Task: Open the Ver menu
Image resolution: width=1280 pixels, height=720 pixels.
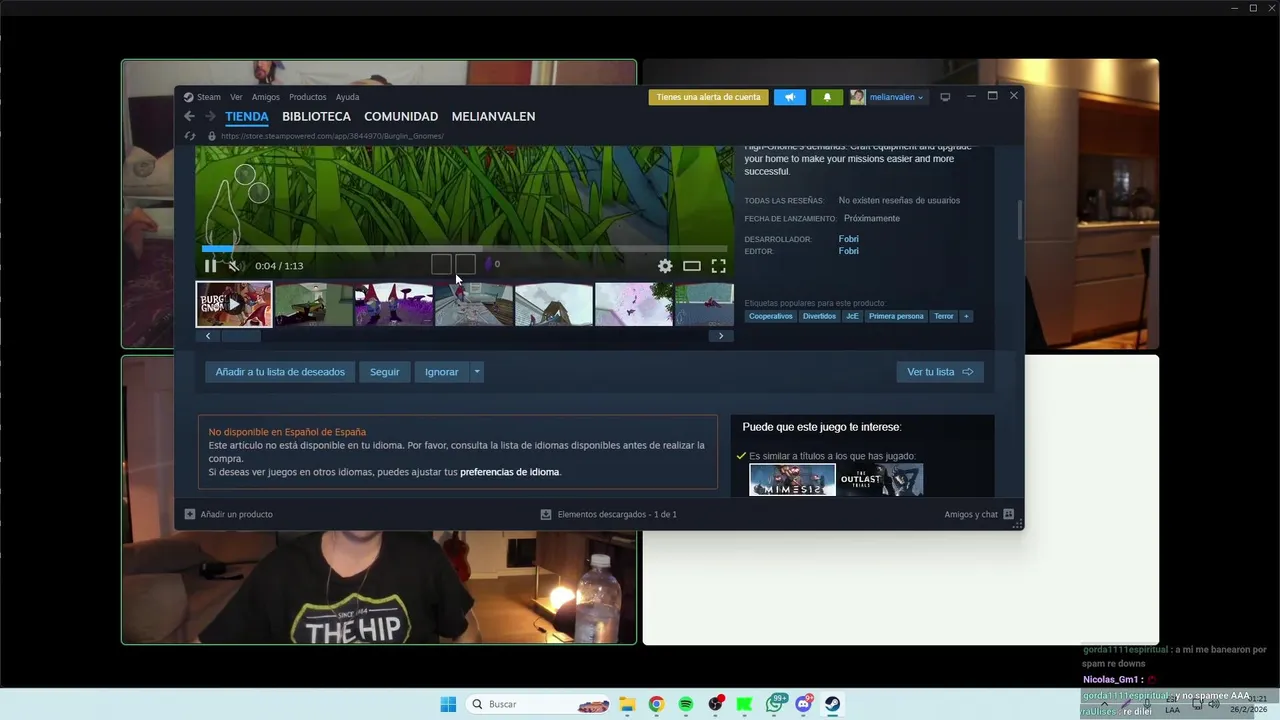Action: pos(236,97)
